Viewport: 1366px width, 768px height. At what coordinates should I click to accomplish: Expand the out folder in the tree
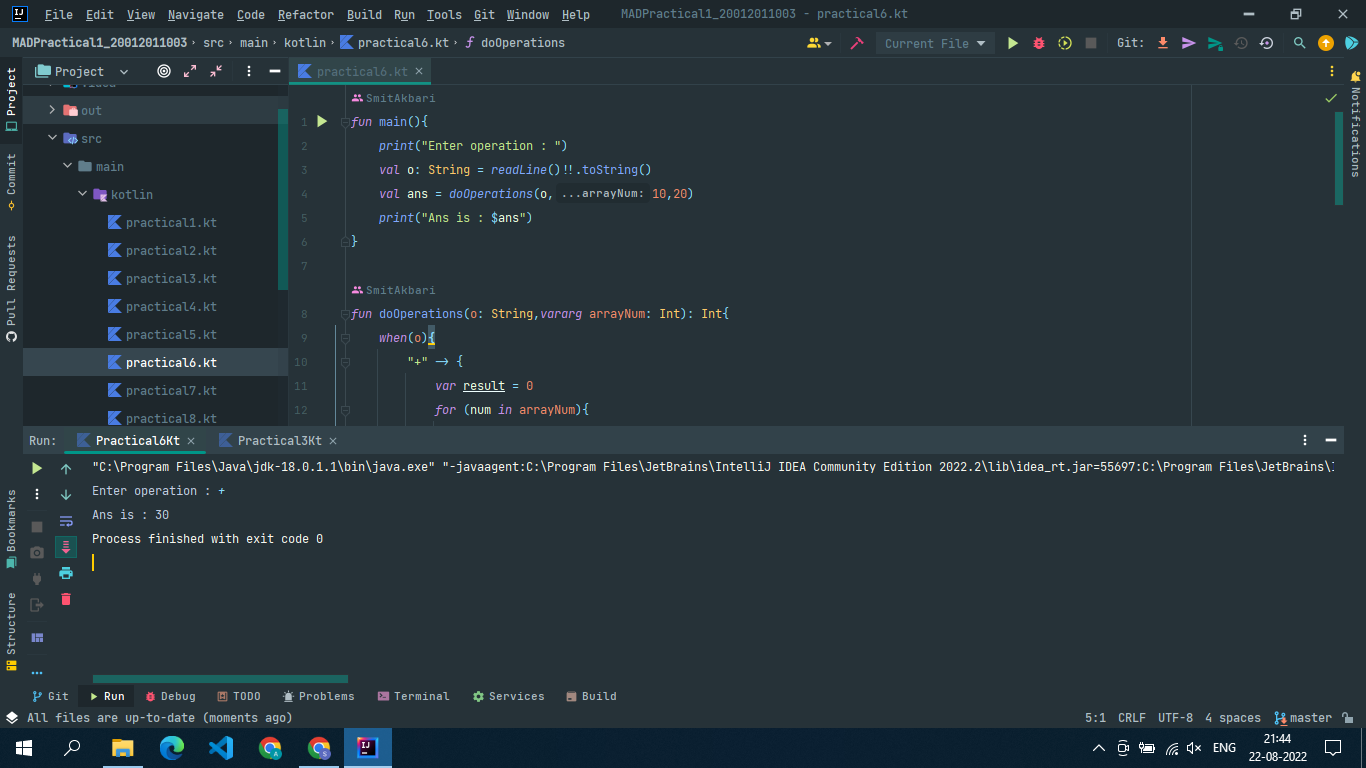52,110
